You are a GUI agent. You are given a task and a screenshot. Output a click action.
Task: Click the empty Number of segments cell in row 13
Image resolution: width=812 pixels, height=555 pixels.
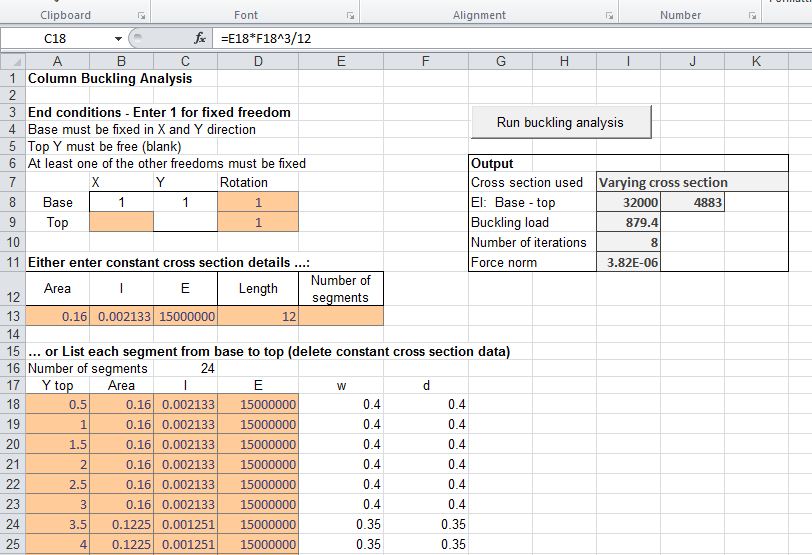tap(340, 316)
